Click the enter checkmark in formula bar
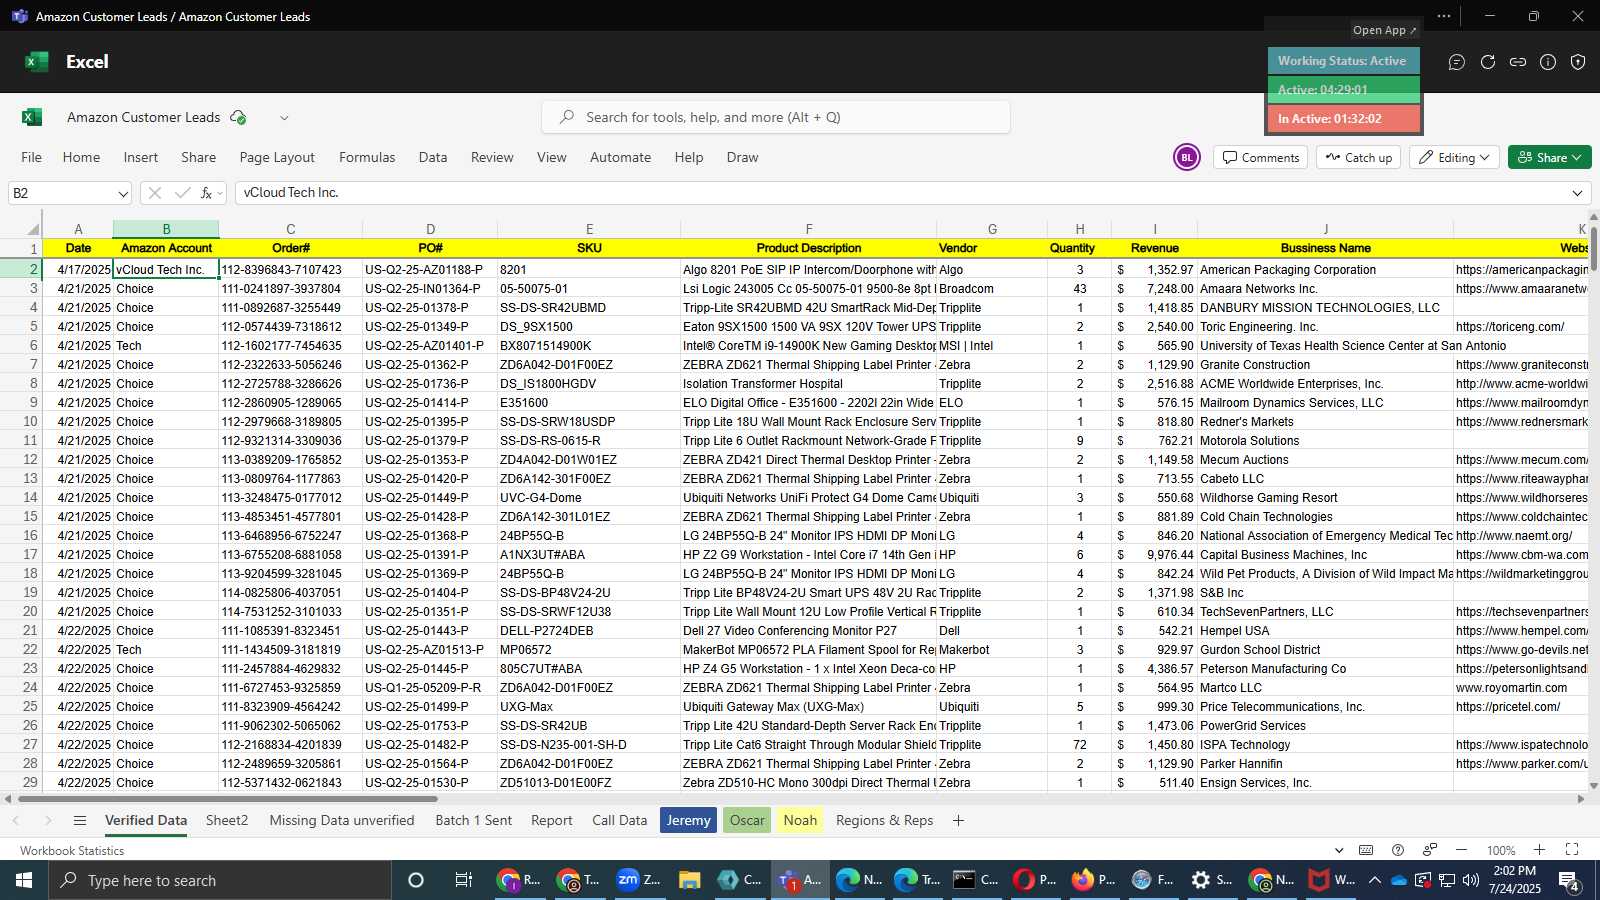The height and width of the screenshot is (900, 1600). (182, 193)
